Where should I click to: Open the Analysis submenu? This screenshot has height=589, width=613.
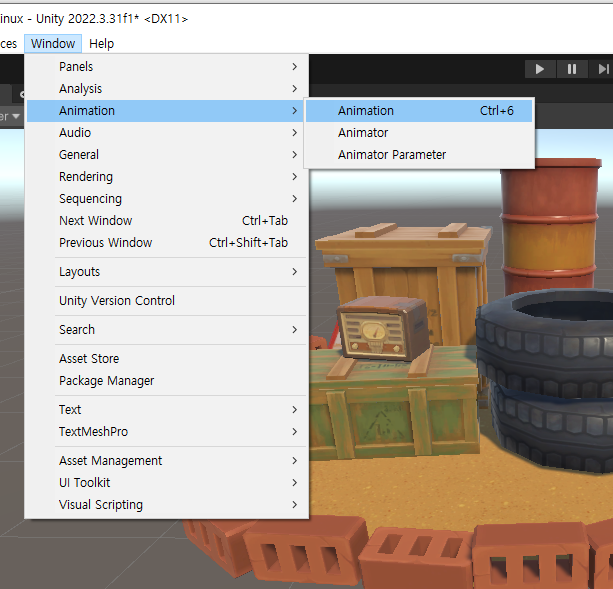pos(166,89)
